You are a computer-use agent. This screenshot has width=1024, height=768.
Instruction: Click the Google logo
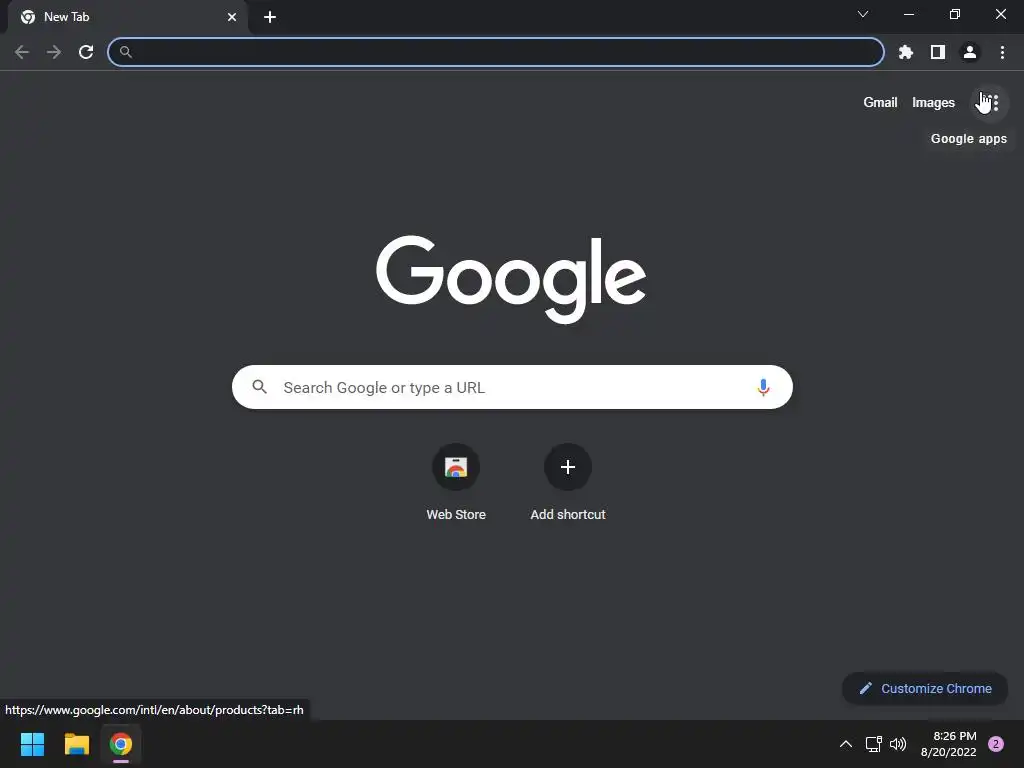511,279
